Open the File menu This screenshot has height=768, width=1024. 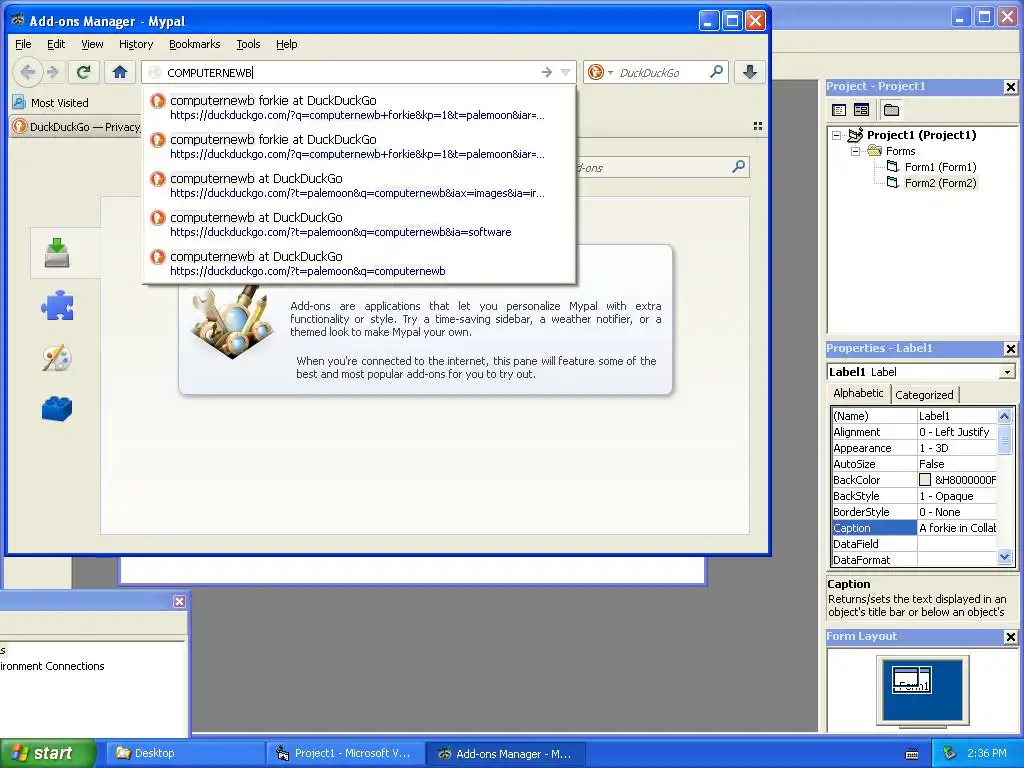point(23,44)
